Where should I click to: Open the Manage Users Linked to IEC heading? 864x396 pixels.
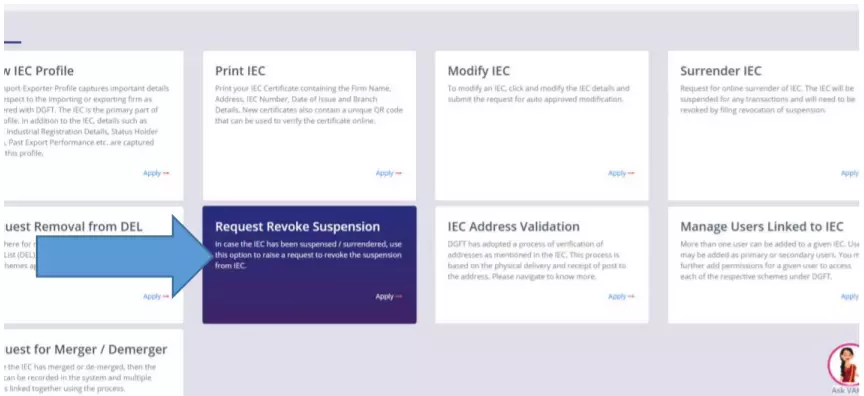pyautogui.click(x=762, y=226)
